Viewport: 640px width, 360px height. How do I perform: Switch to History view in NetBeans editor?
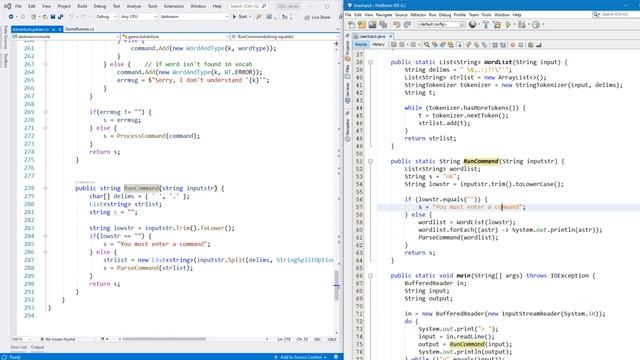tap(378, 44)
